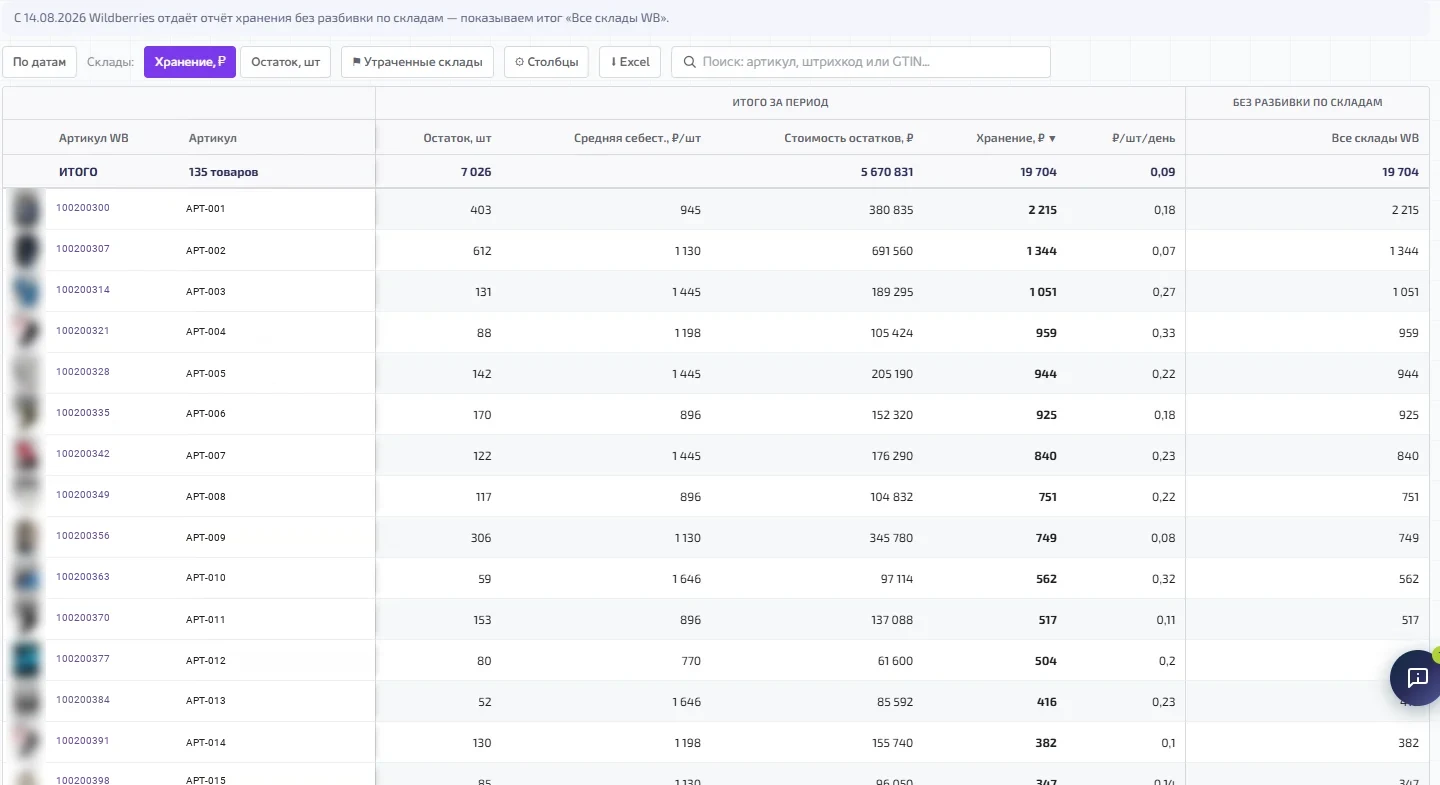Click product thumbnail for АРТ-003
Viewport: 1440px width, 785px height.
coord(26,292)
